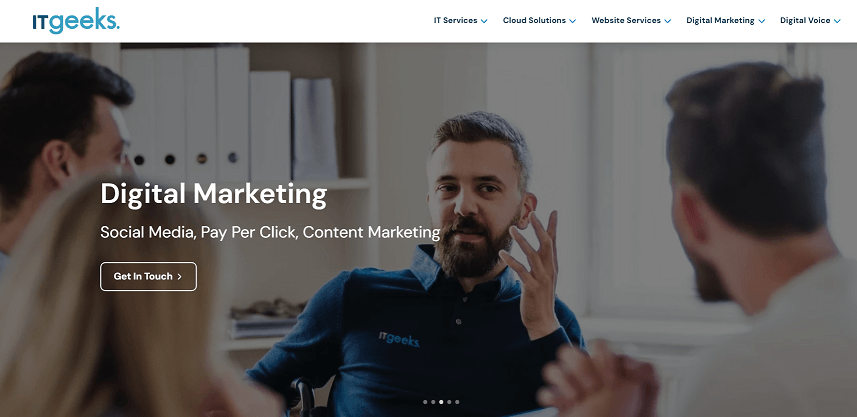Go to the fourth carousel slide dot
Viewport: 857px width, 417px height.
coord(449,402)
